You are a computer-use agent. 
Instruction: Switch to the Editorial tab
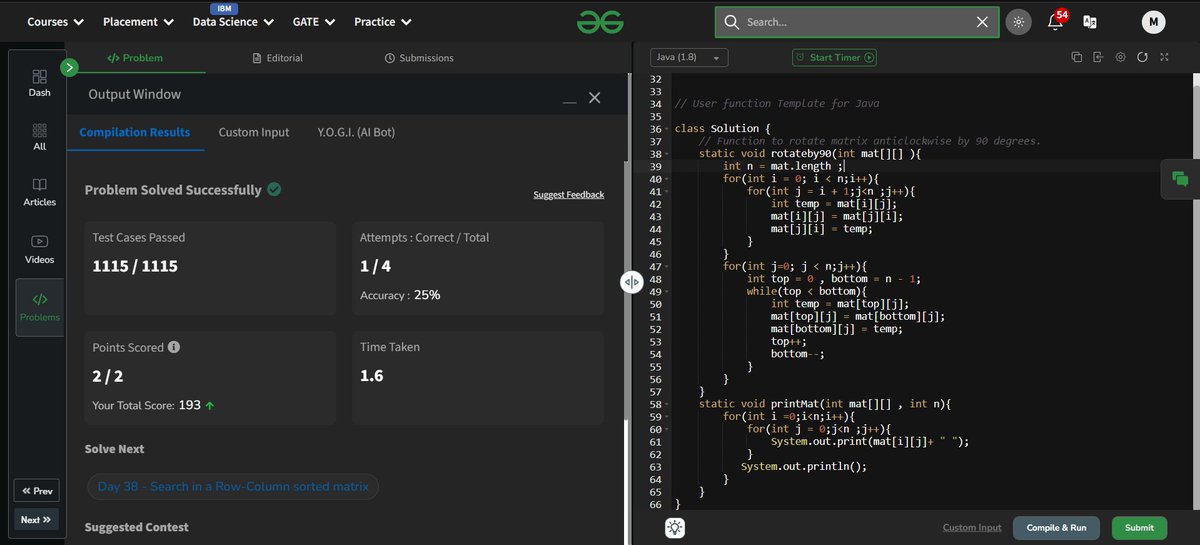(278, 58)
